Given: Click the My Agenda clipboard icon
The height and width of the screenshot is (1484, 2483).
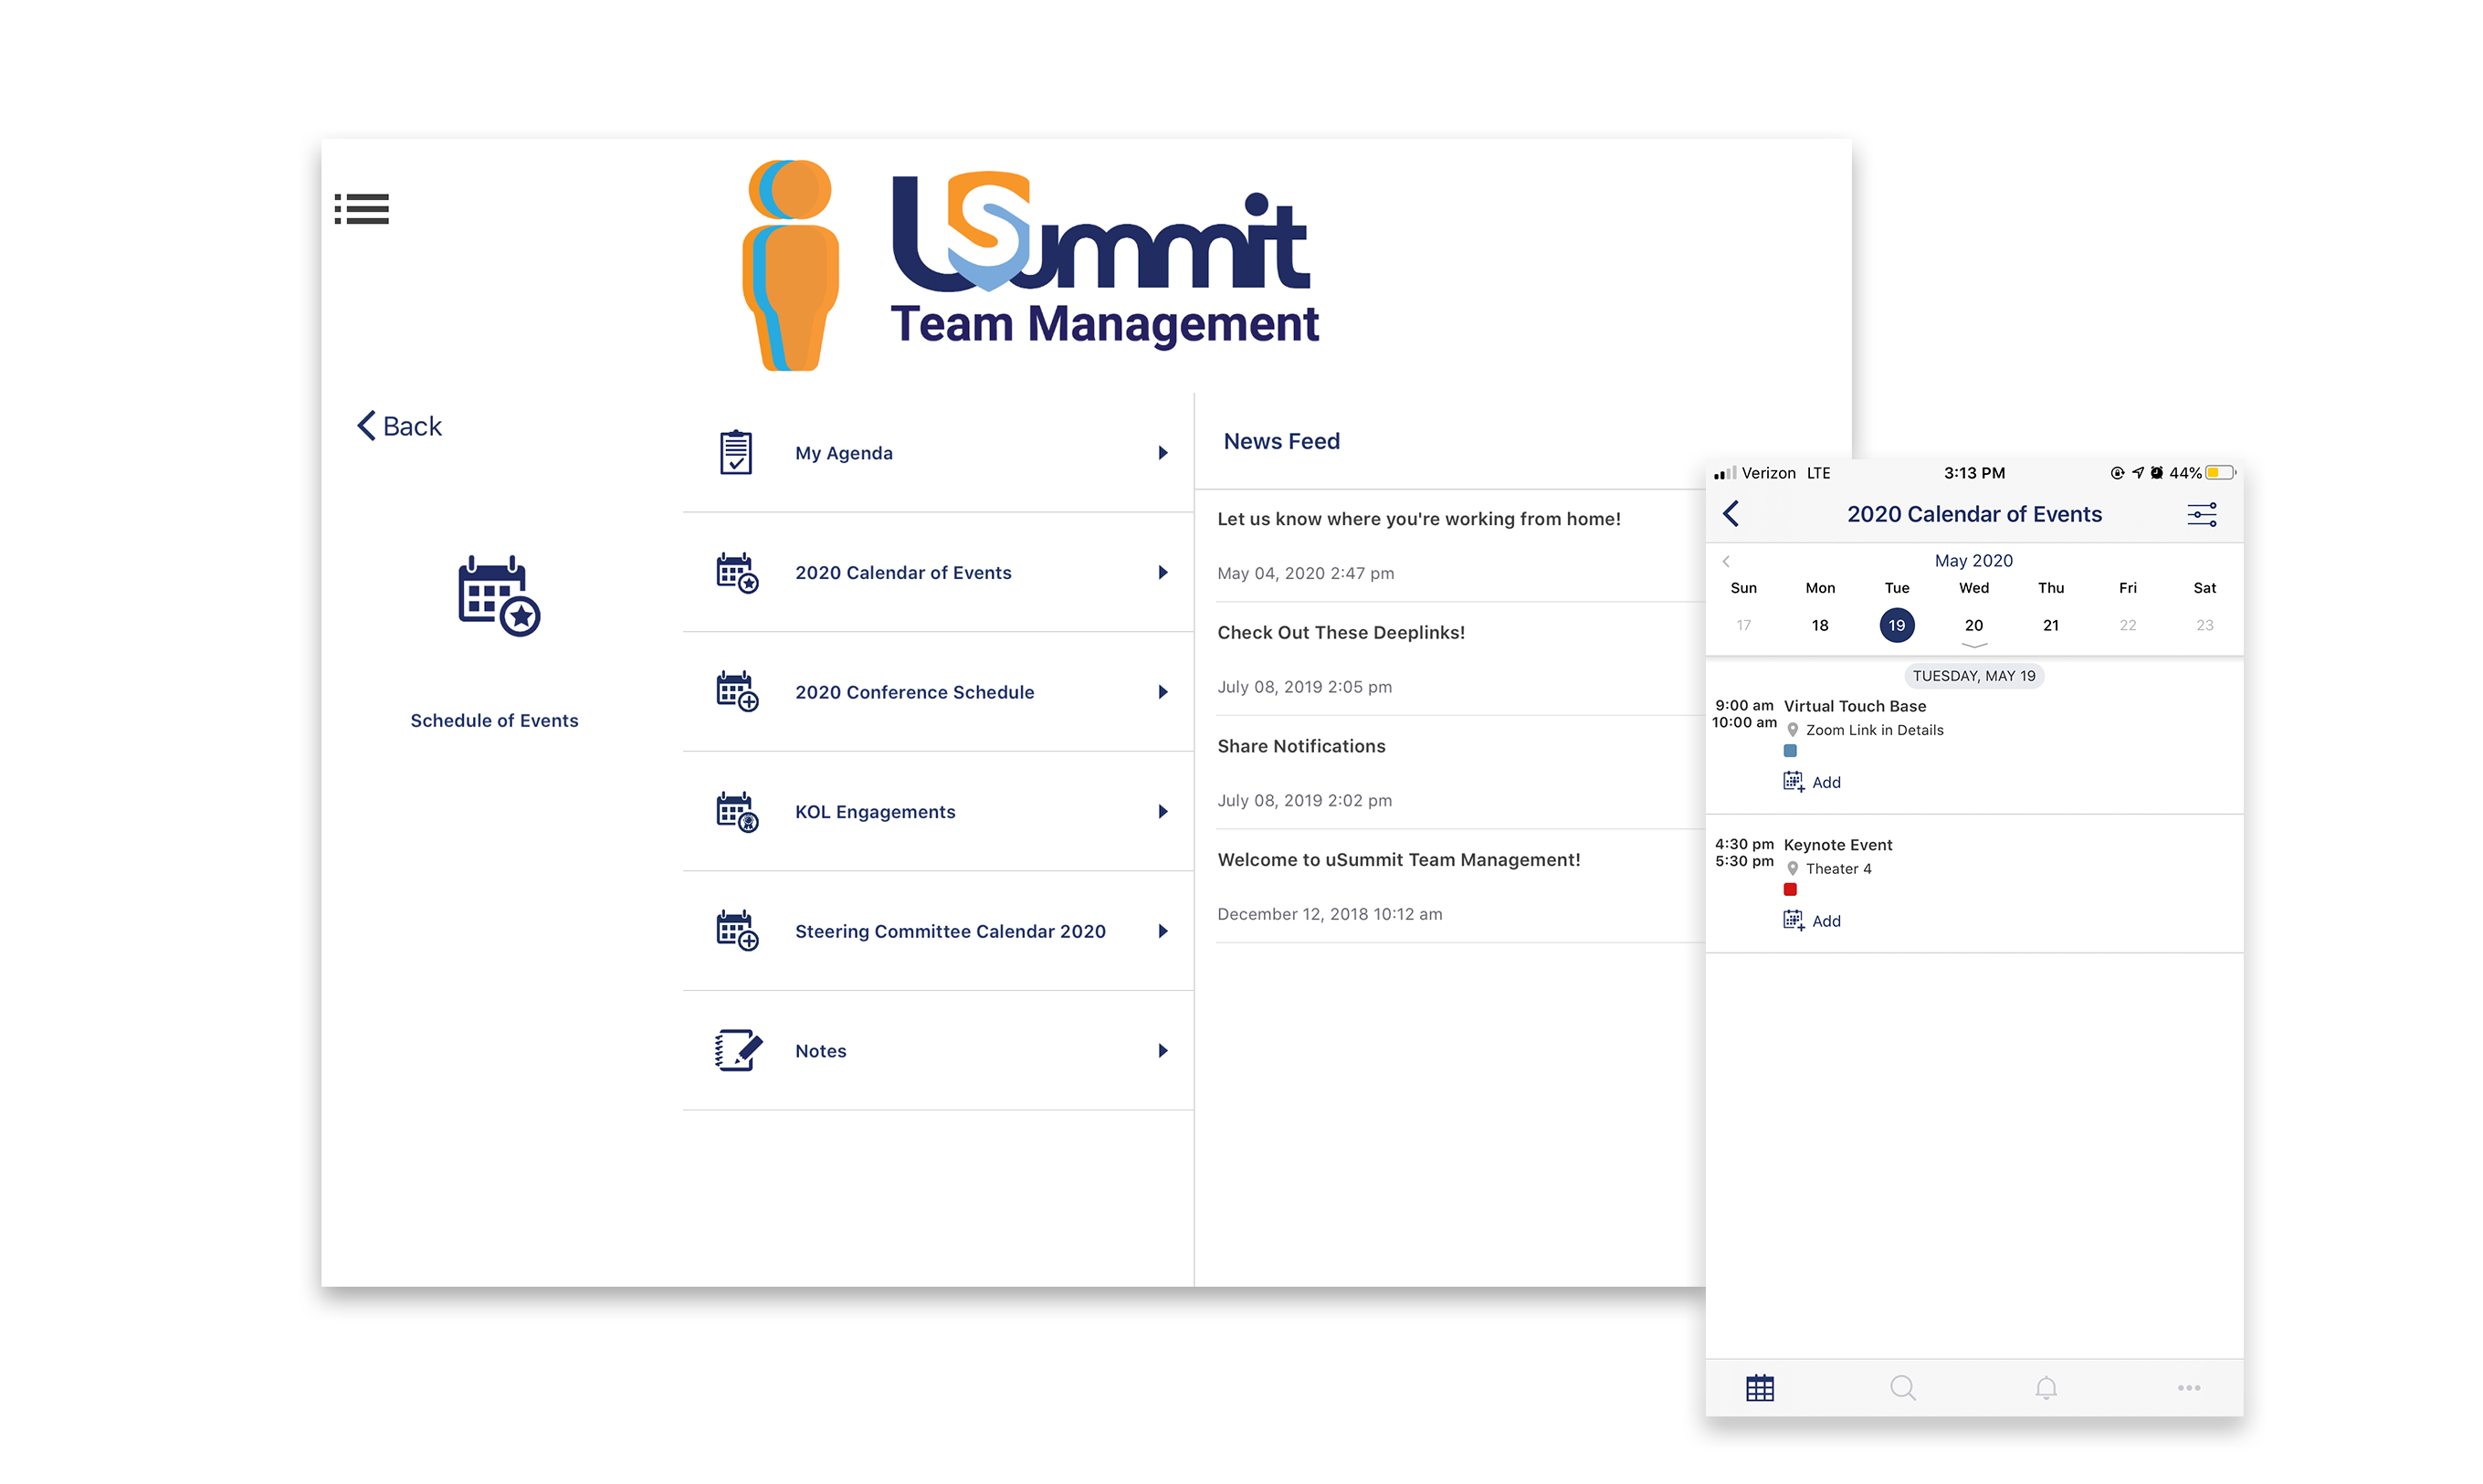Looking at the screenshot, I should [736, 452].
